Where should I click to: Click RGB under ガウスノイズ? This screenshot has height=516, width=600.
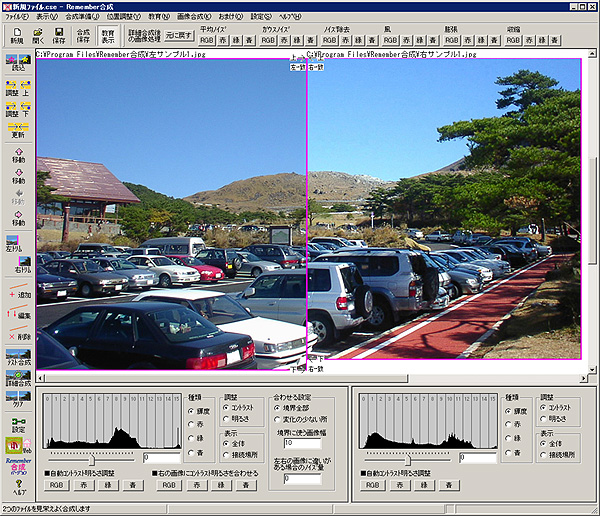(x=268, y=40)
